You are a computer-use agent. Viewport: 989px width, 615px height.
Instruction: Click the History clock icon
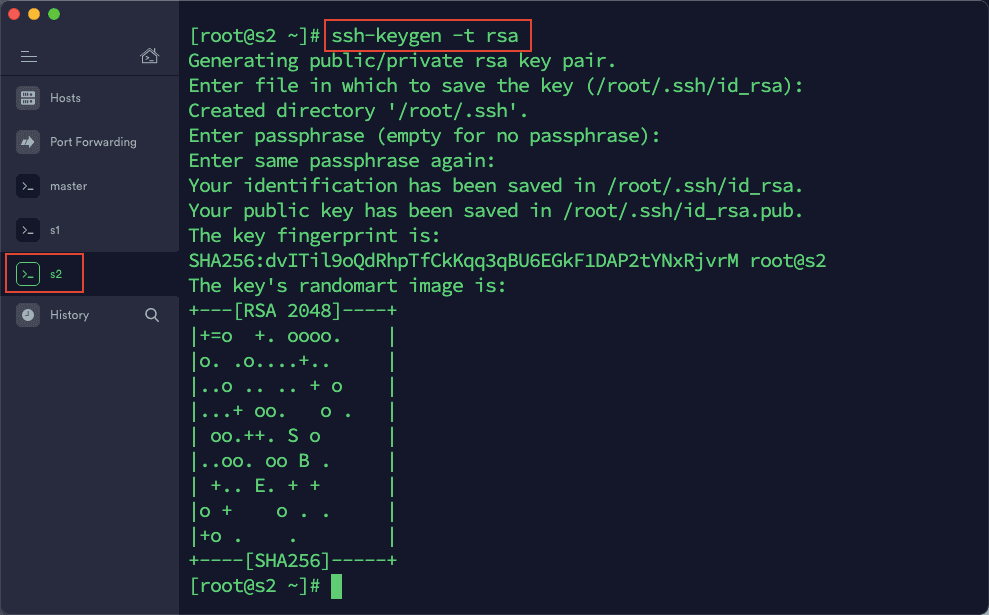28,315
